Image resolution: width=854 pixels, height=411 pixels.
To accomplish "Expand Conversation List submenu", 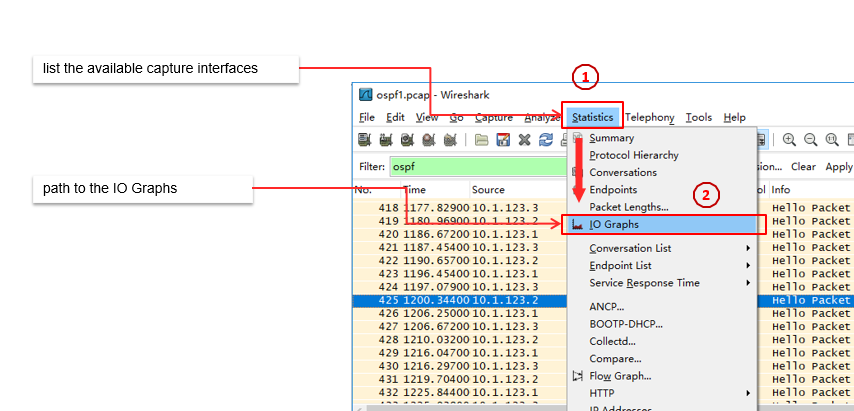I will [662, 248].
